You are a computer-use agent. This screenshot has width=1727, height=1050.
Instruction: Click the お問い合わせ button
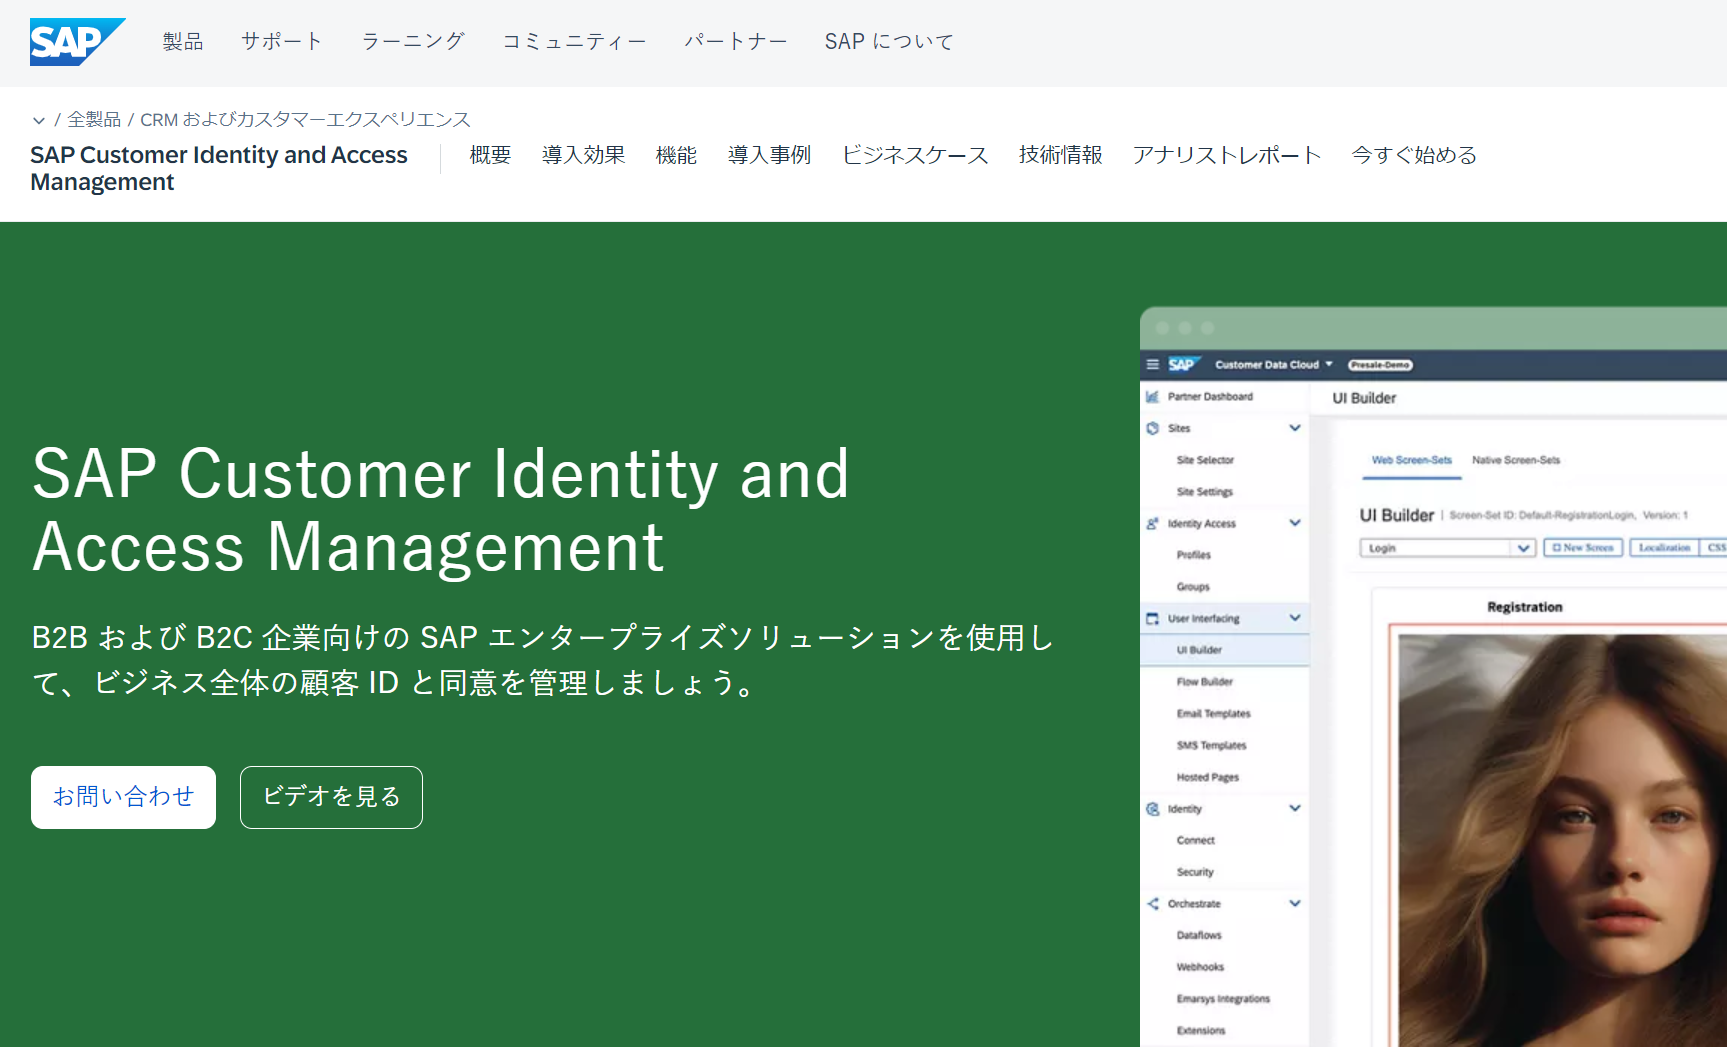tap(123, 797)
